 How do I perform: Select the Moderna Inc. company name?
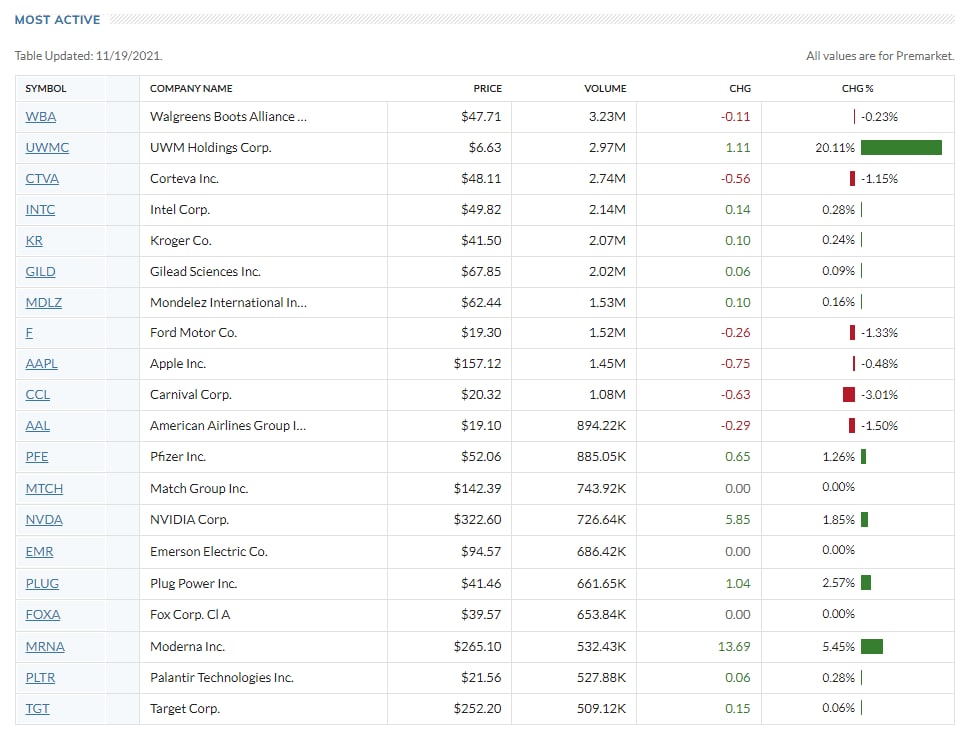(x=188, y=646)
